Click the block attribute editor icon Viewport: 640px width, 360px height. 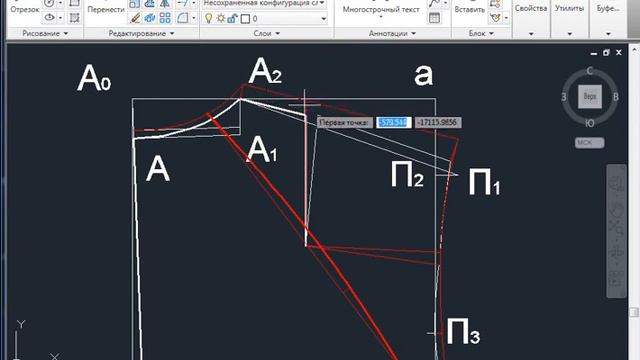coord(496,18)
